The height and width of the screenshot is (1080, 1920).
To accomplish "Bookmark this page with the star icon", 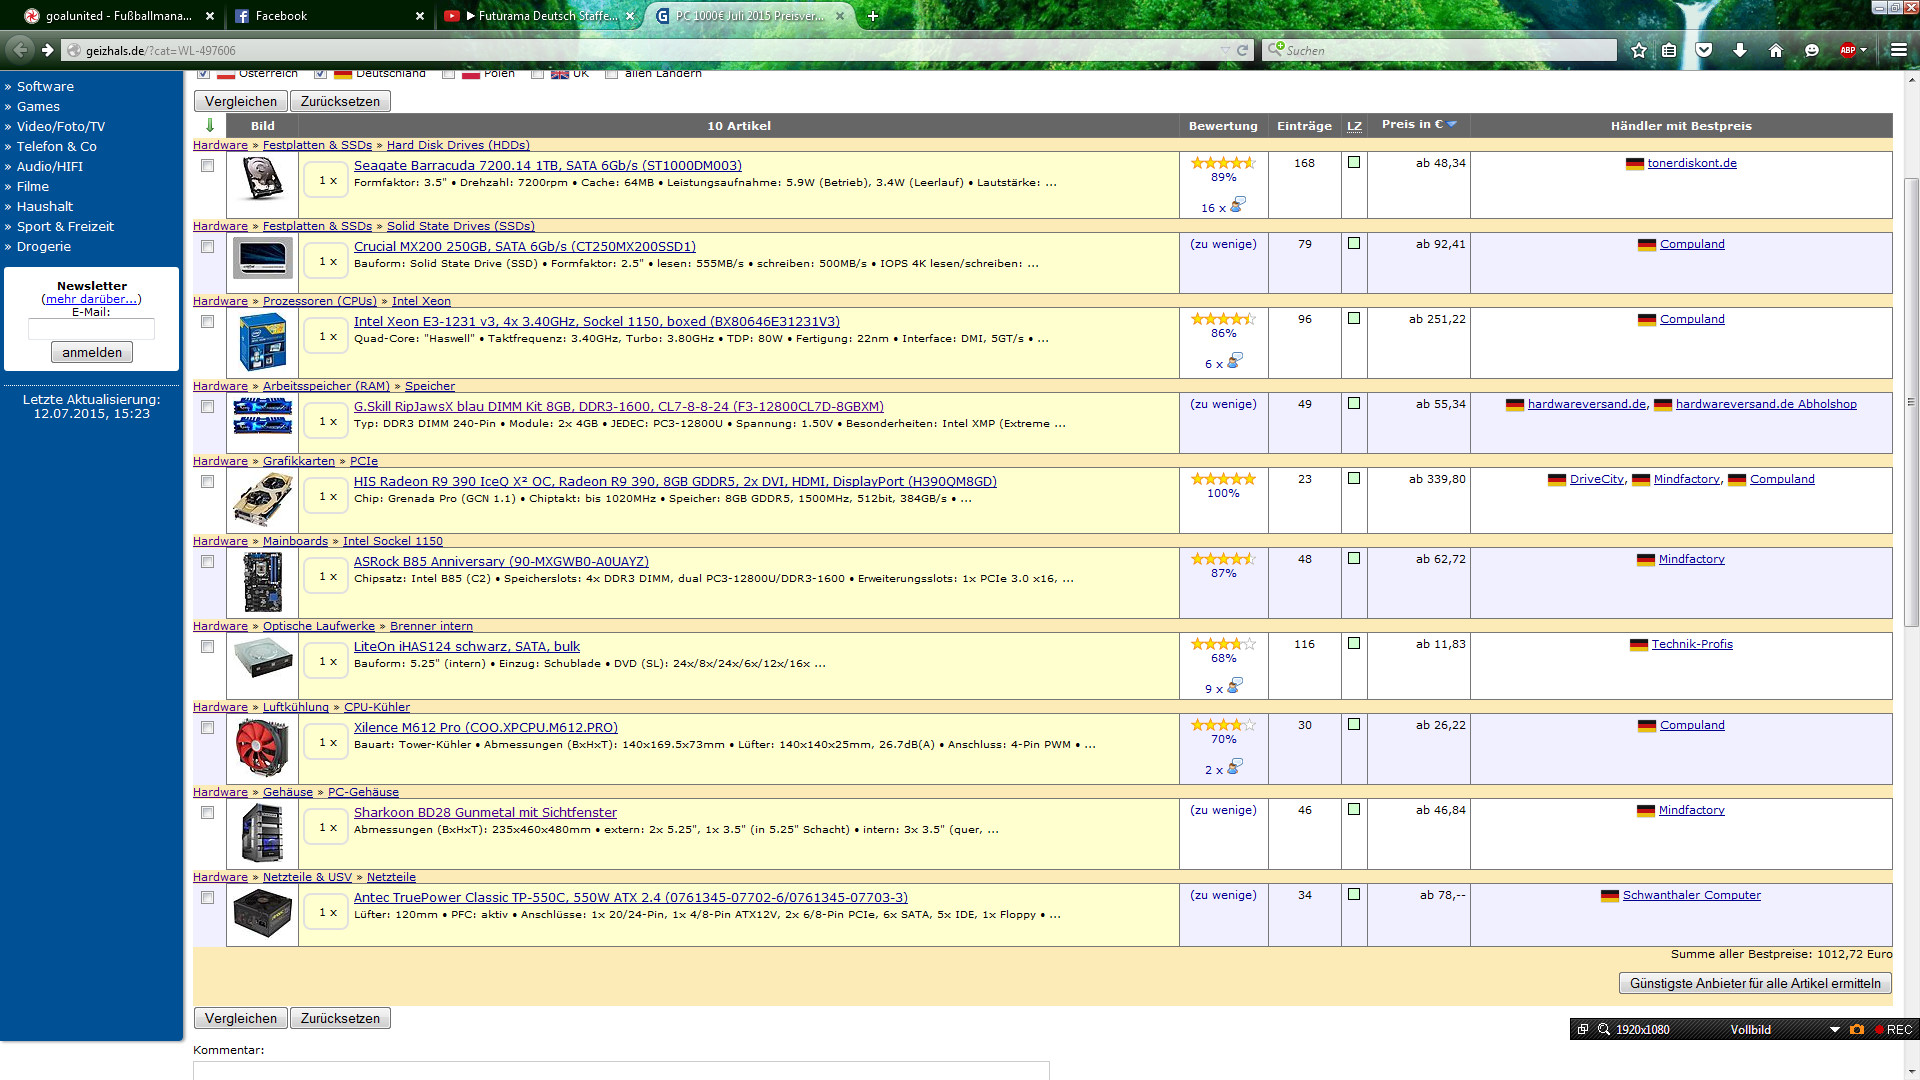I will coord(1638,50).
